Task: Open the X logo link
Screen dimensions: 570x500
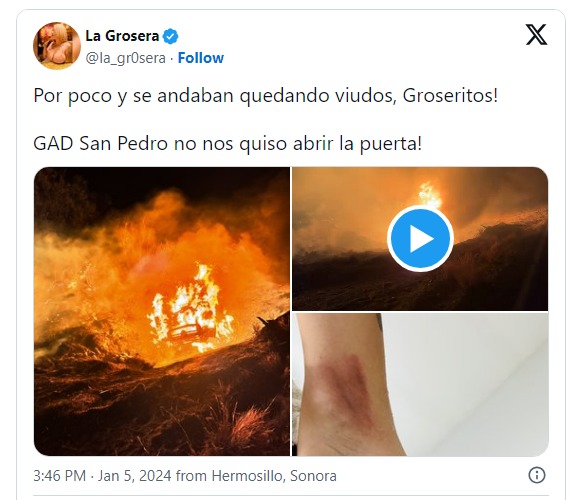Action: coord(536,35)
